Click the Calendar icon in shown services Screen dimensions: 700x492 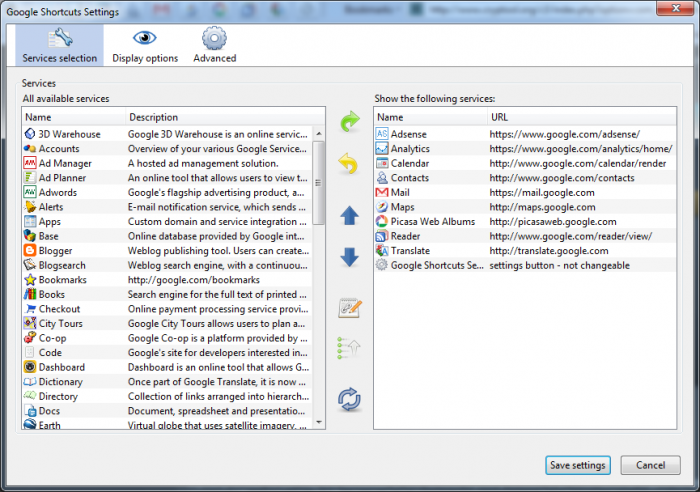[382, 163]
